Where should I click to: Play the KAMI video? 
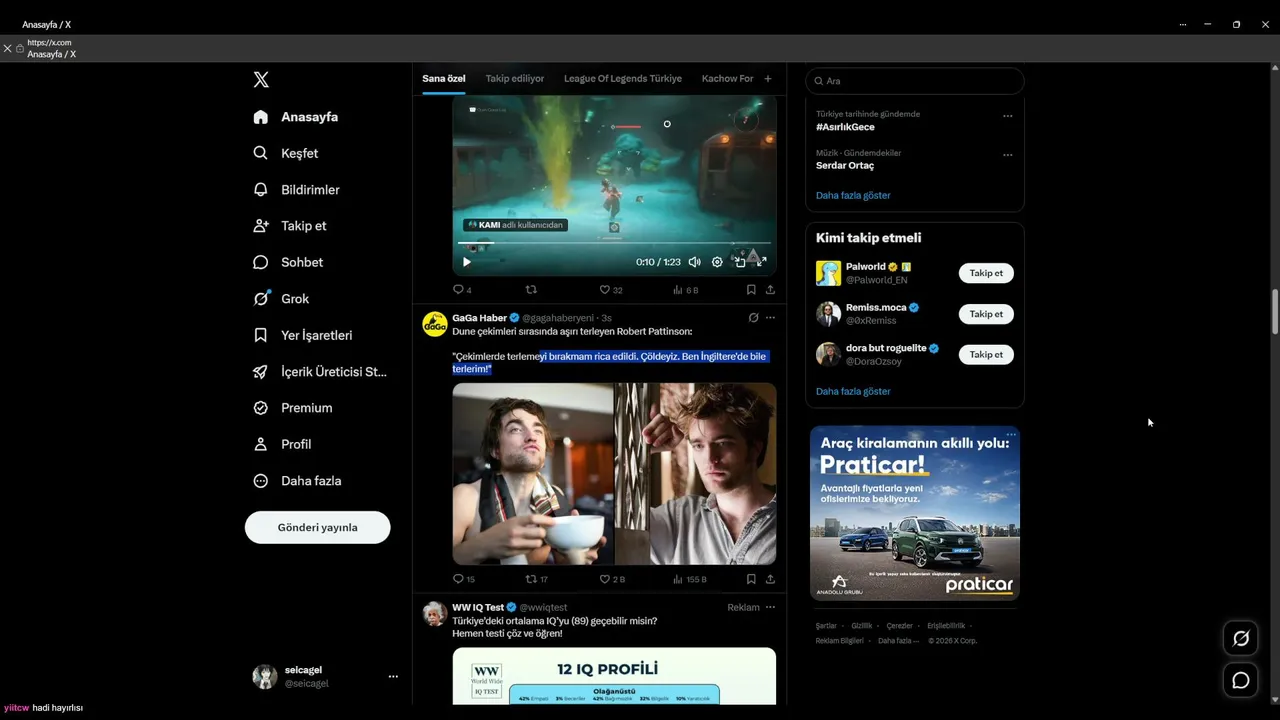click(x=466, y=262)
